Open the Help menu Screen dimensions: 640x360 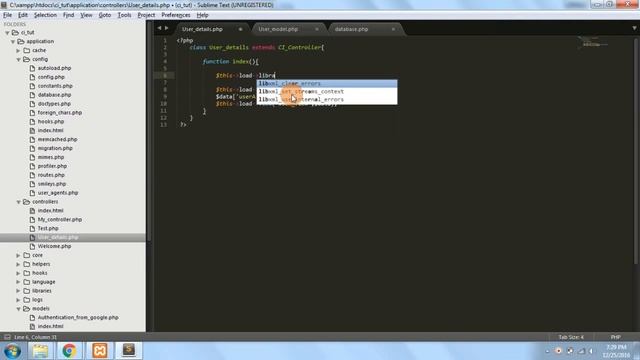[x=202, y=15]
